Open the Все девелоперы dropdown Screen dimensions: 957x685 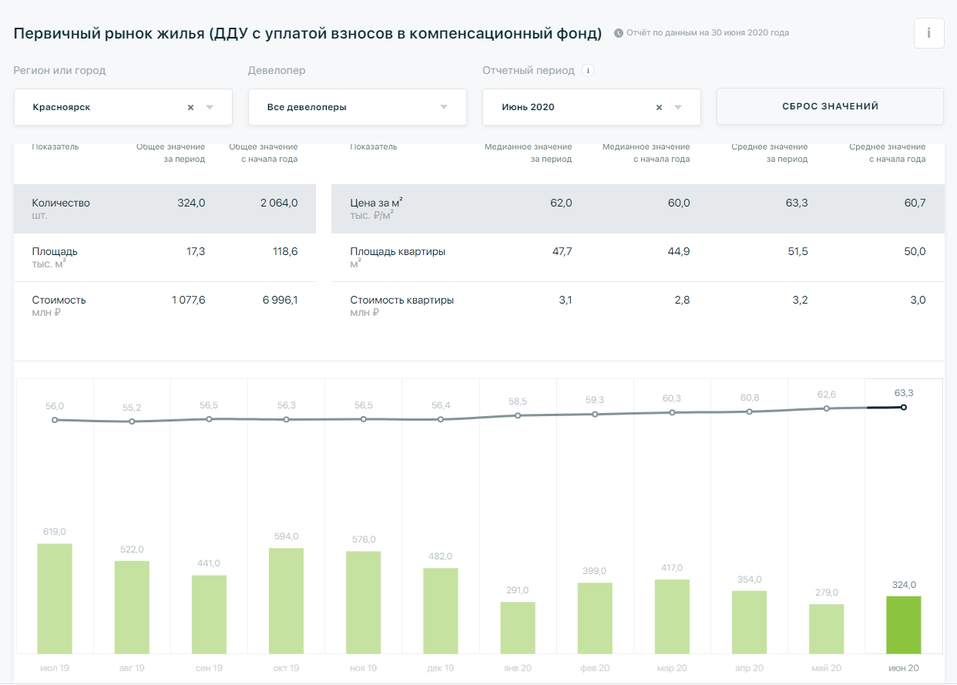(x=357, y=107)
